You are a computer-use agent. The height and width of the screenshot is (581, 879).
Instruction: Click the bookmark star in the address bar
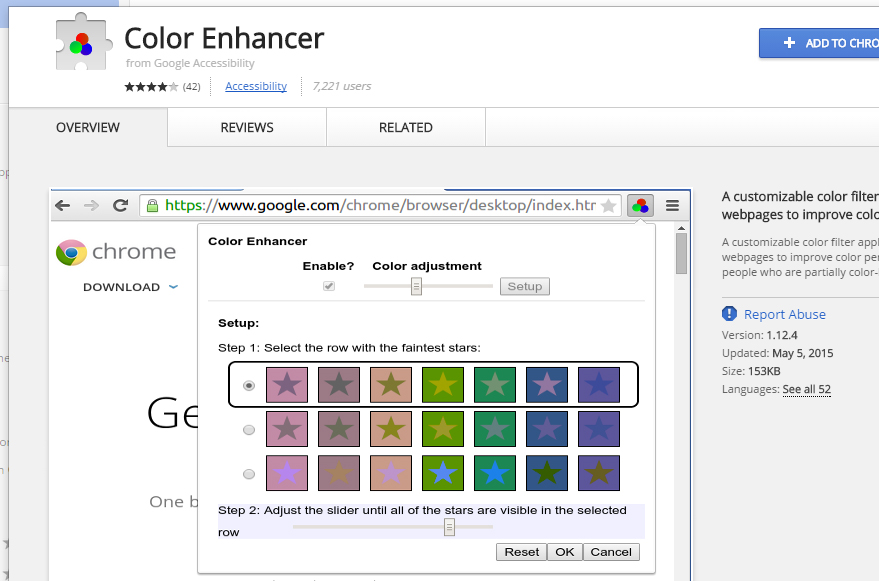[x=608, y=206]
